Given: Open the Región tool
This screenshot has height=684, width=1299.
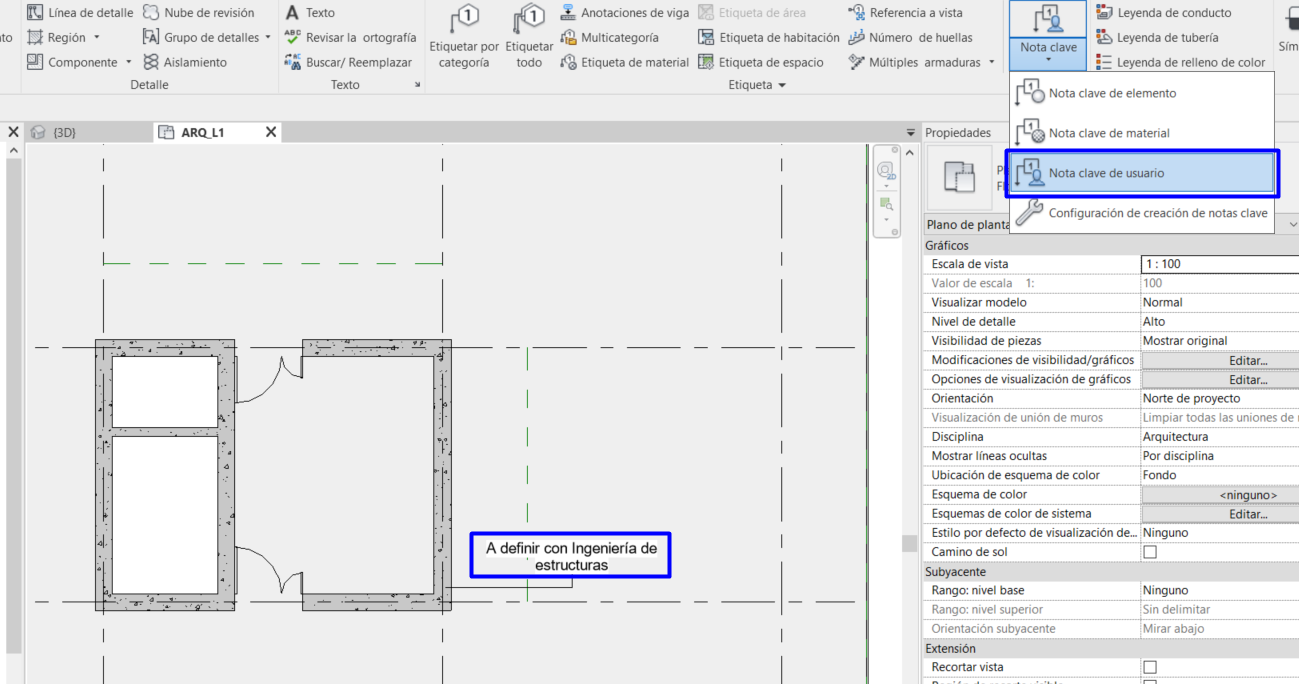Looking at the screenshot, I should pos(57,37).
